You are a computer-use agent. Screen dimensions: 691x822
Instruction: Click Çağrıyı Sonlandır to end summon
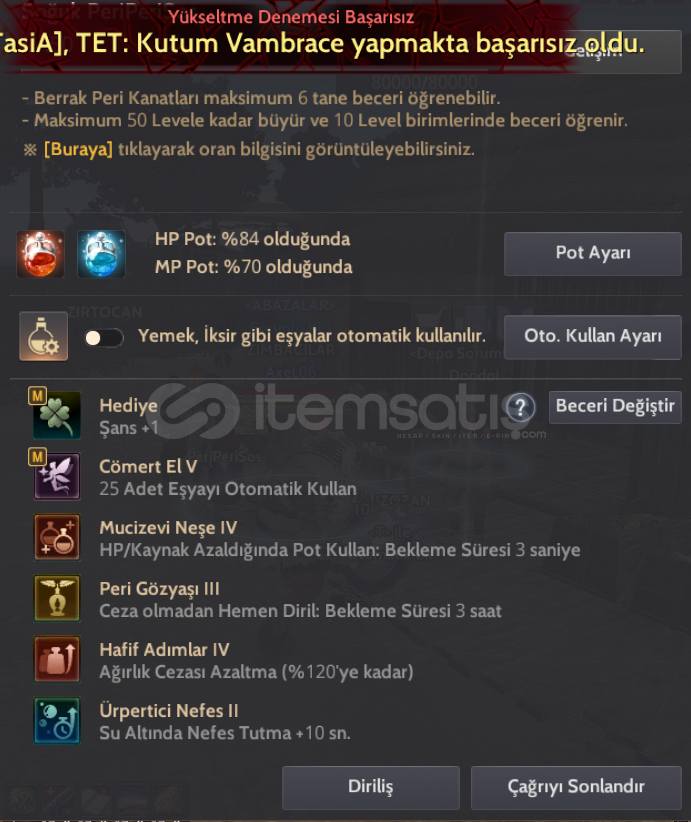click(x=576, y=787)
